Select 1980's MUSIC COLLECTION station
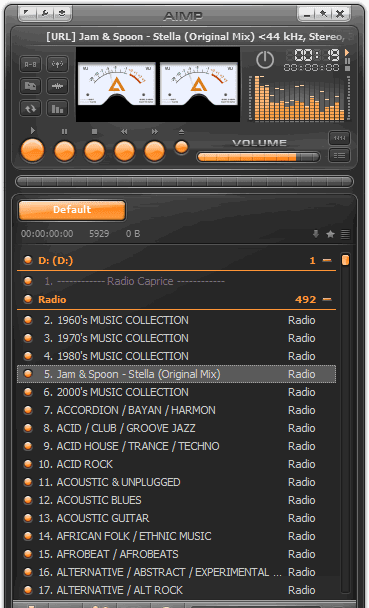The image size is (369, 608). (x=176, y=356)
